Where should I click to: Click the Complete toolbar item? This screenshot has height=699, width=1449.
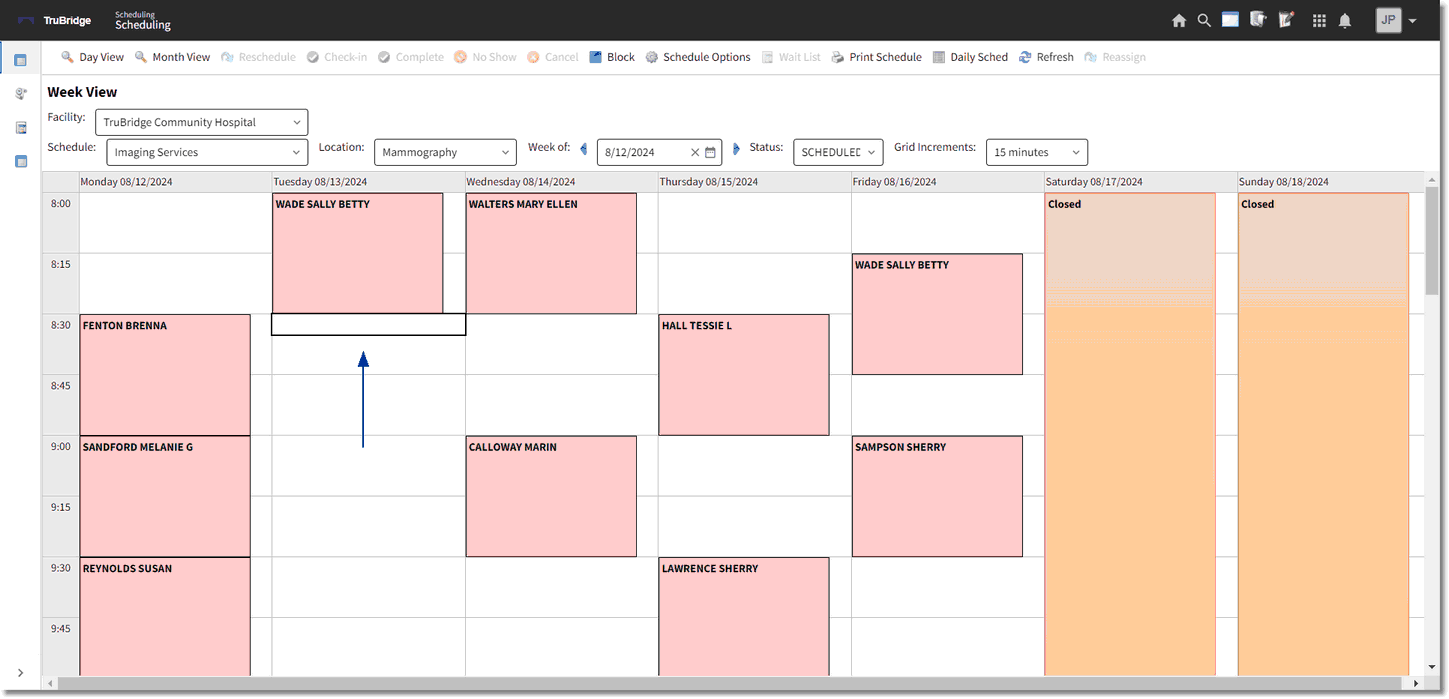411,57
